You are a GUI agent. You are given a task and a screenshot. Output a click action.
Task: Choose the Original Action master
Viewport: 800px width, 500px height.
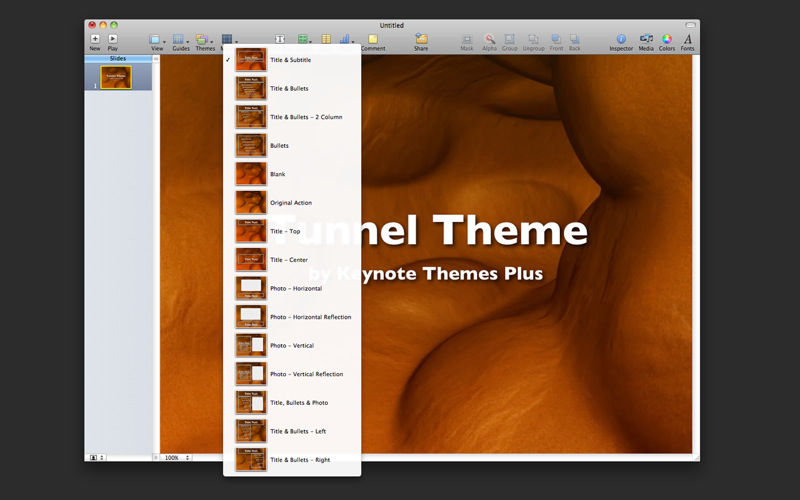click(x=292, y=203)
